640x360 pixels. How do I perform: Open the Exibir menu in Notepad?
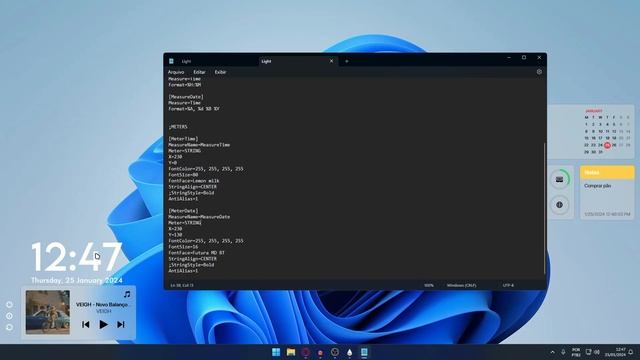(x=220, y=72)
